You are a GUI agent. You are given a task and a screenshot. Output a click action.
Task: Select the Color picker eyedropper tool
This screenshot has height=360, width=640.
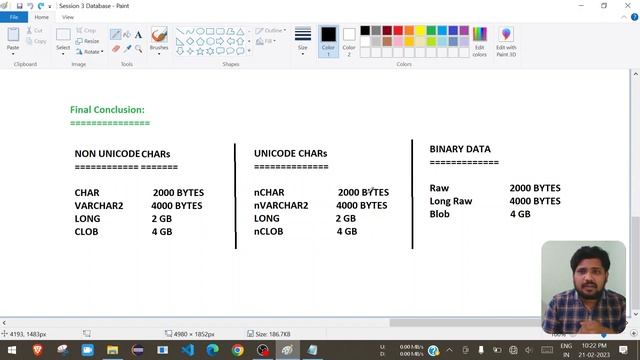(x=127, y=49)
